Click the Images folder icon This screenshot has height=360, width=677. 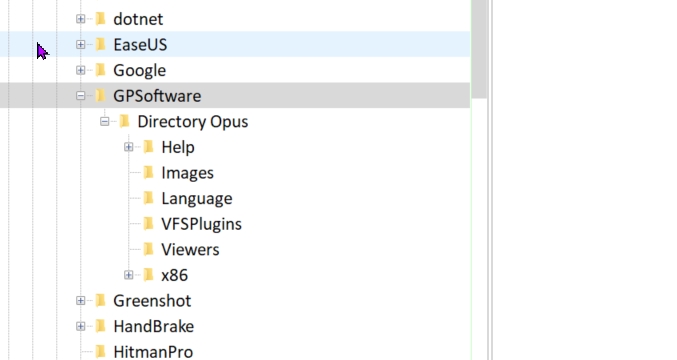pyautogui.click(x=149, y=172)
